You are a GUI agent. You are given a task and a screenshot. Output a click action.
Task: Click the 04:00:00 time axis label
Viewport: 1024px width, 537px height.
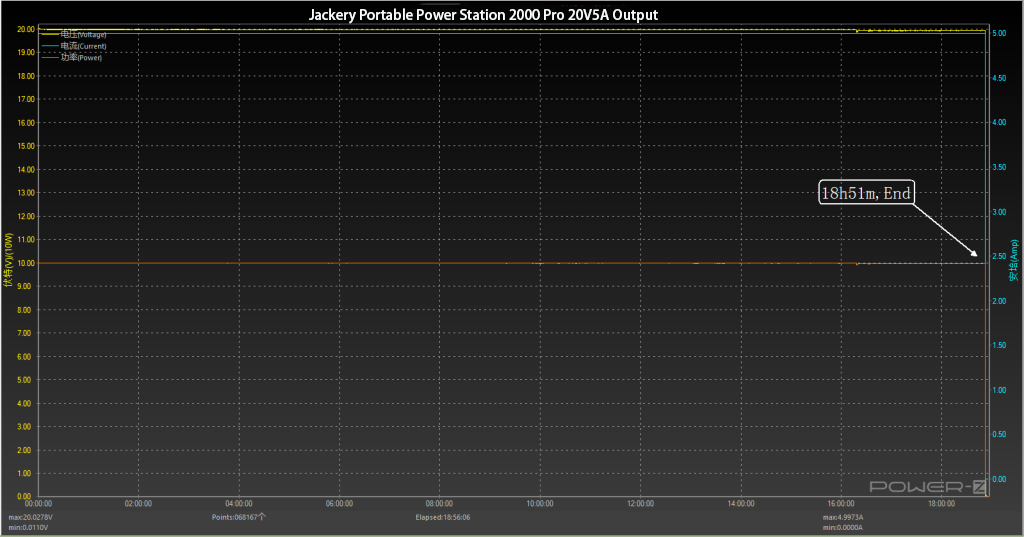238,504
